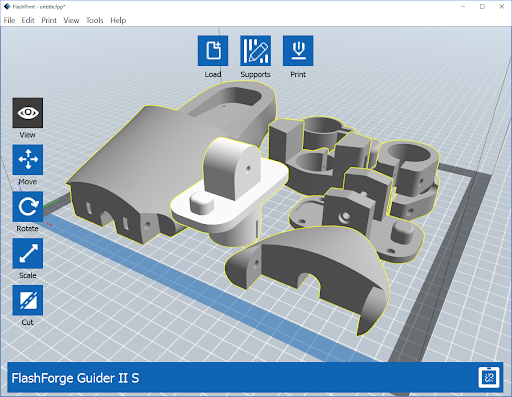Choose the Scale tool
Screen dimensions: 512x397
click(28, 253)
